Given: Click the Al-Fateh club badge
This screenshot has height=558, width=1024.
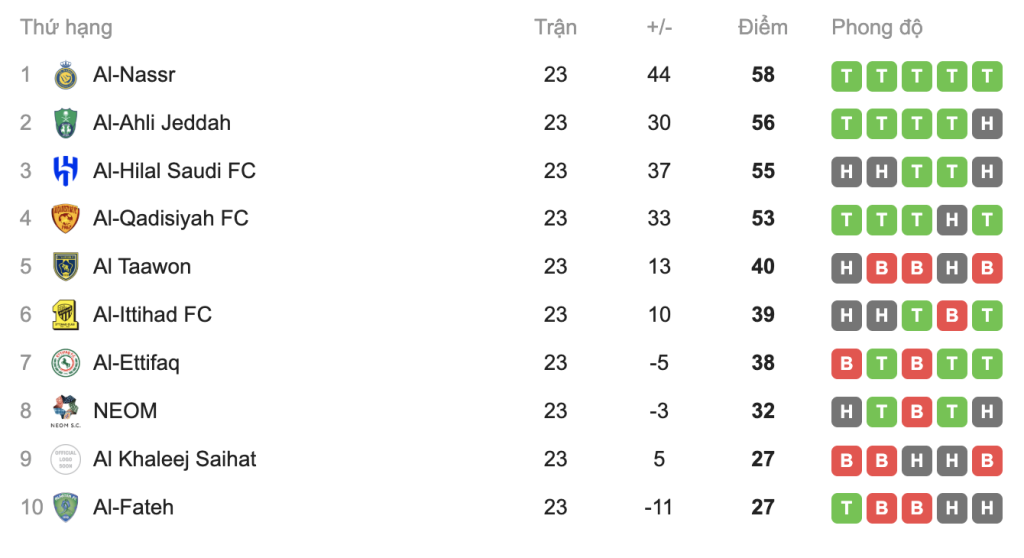Looking at the screenshot, I should [x=65, y=507].
